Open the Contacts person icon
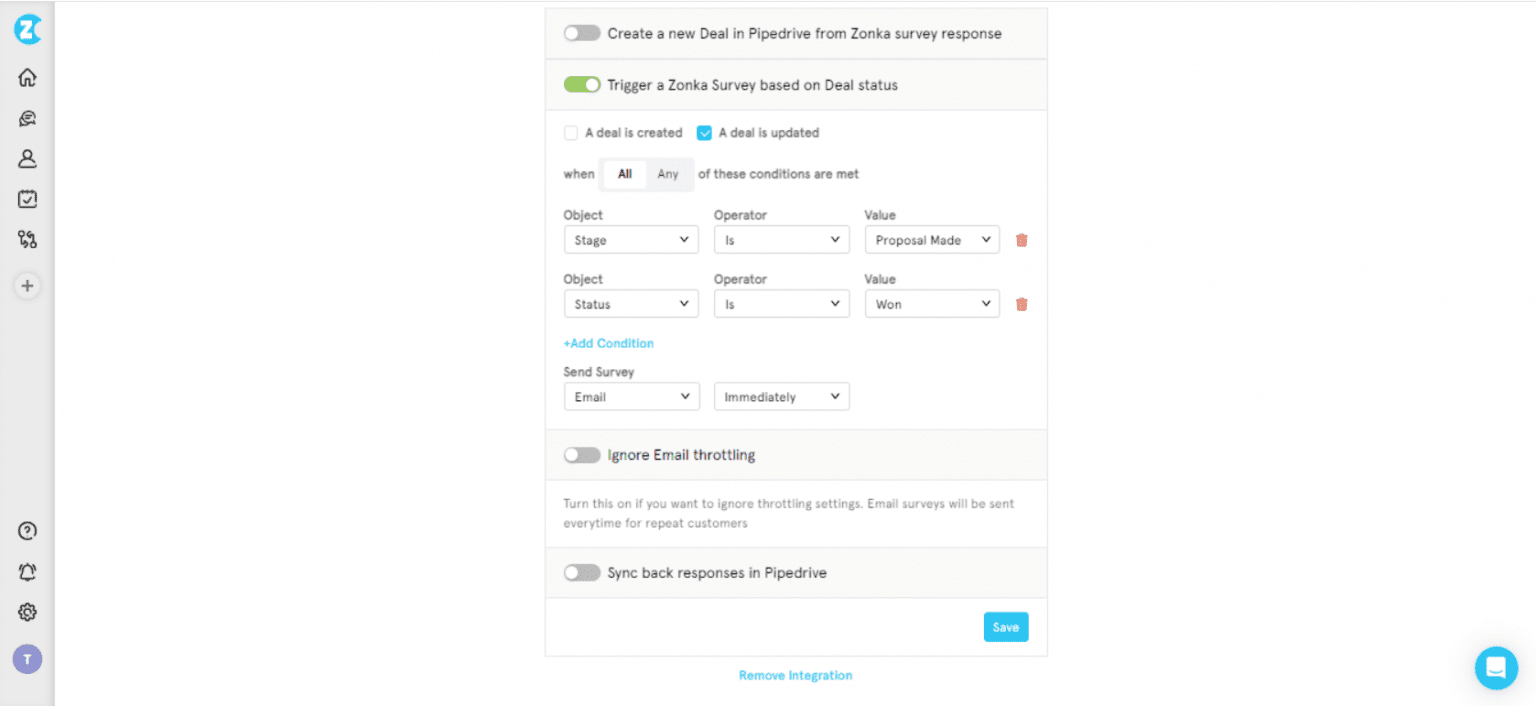The height and width of the screenshot is (706, 1536). (27, 158)
